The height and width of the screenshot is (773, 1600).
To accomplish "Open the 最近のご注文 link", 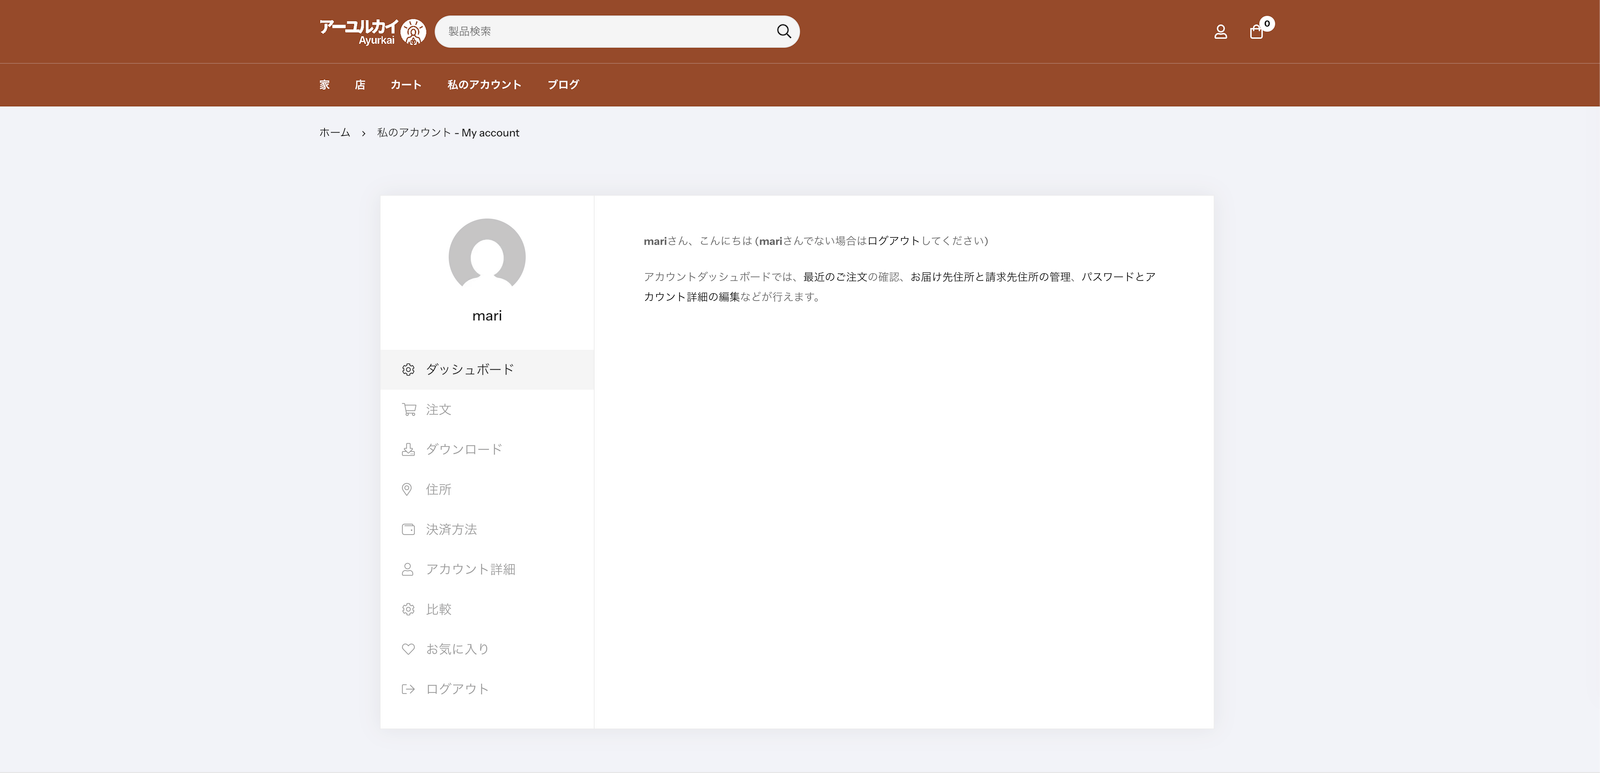I will (x=834, y=277).
